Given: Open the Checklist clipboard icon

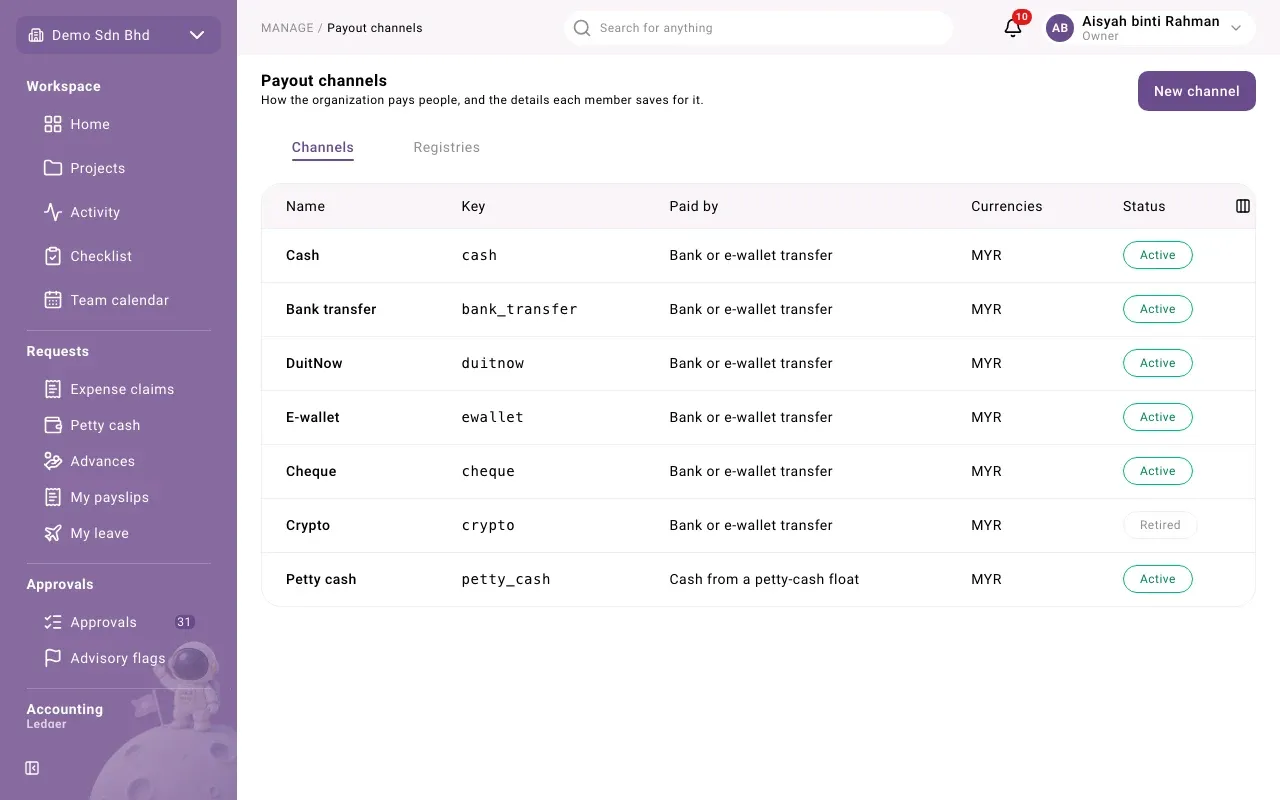Looking at the screenshot, I should 53,256.
